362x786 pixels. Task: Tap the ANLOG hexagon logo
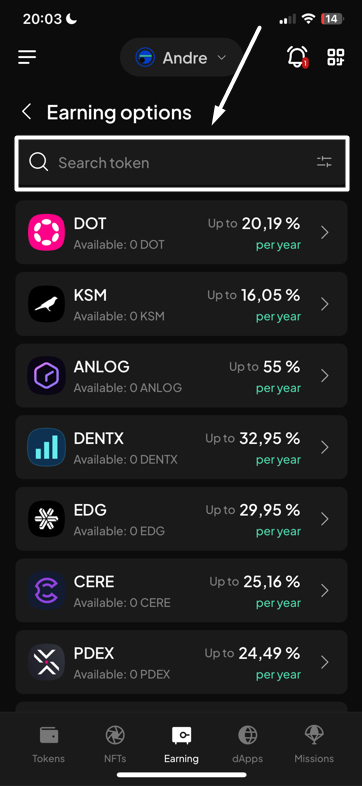(46, 375)
